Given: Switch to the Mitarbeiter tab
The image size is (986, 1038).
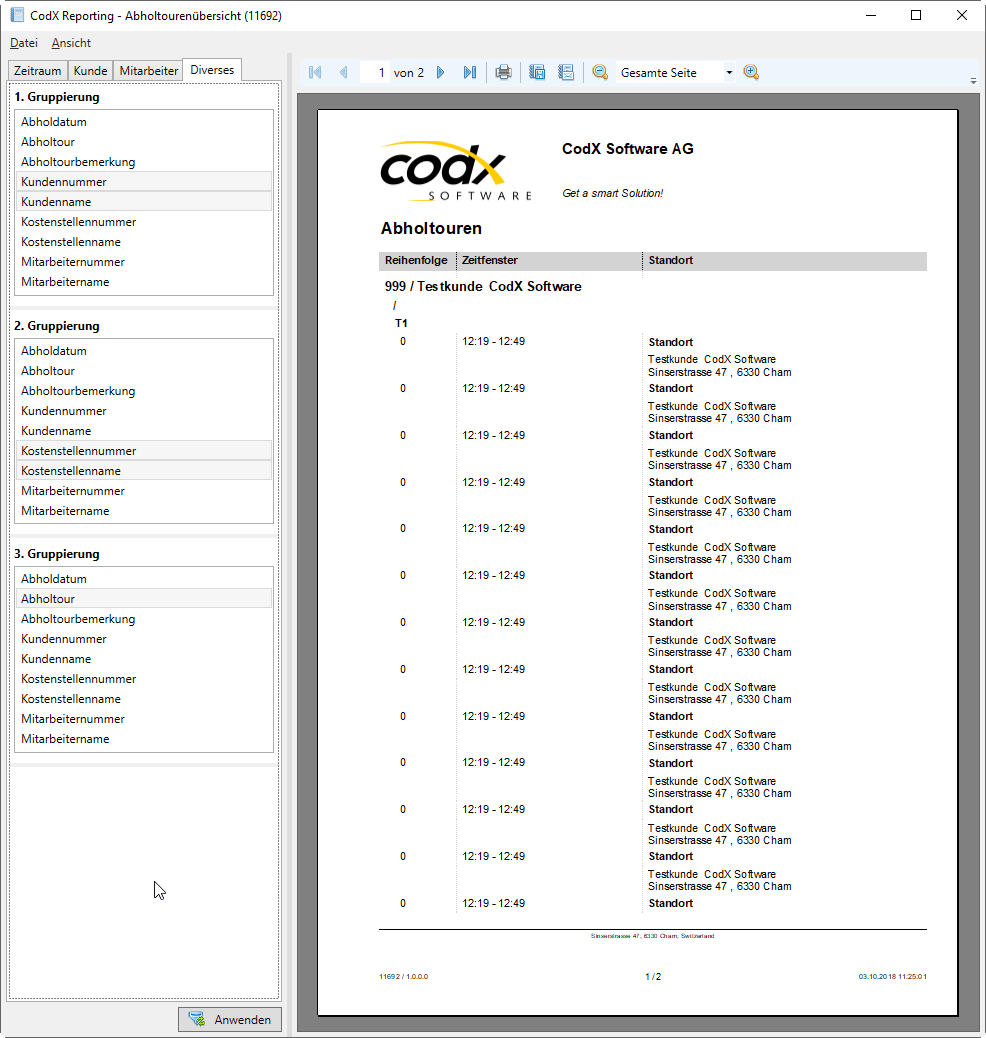Looking at the screenshot, I should (x=148, y=70).
